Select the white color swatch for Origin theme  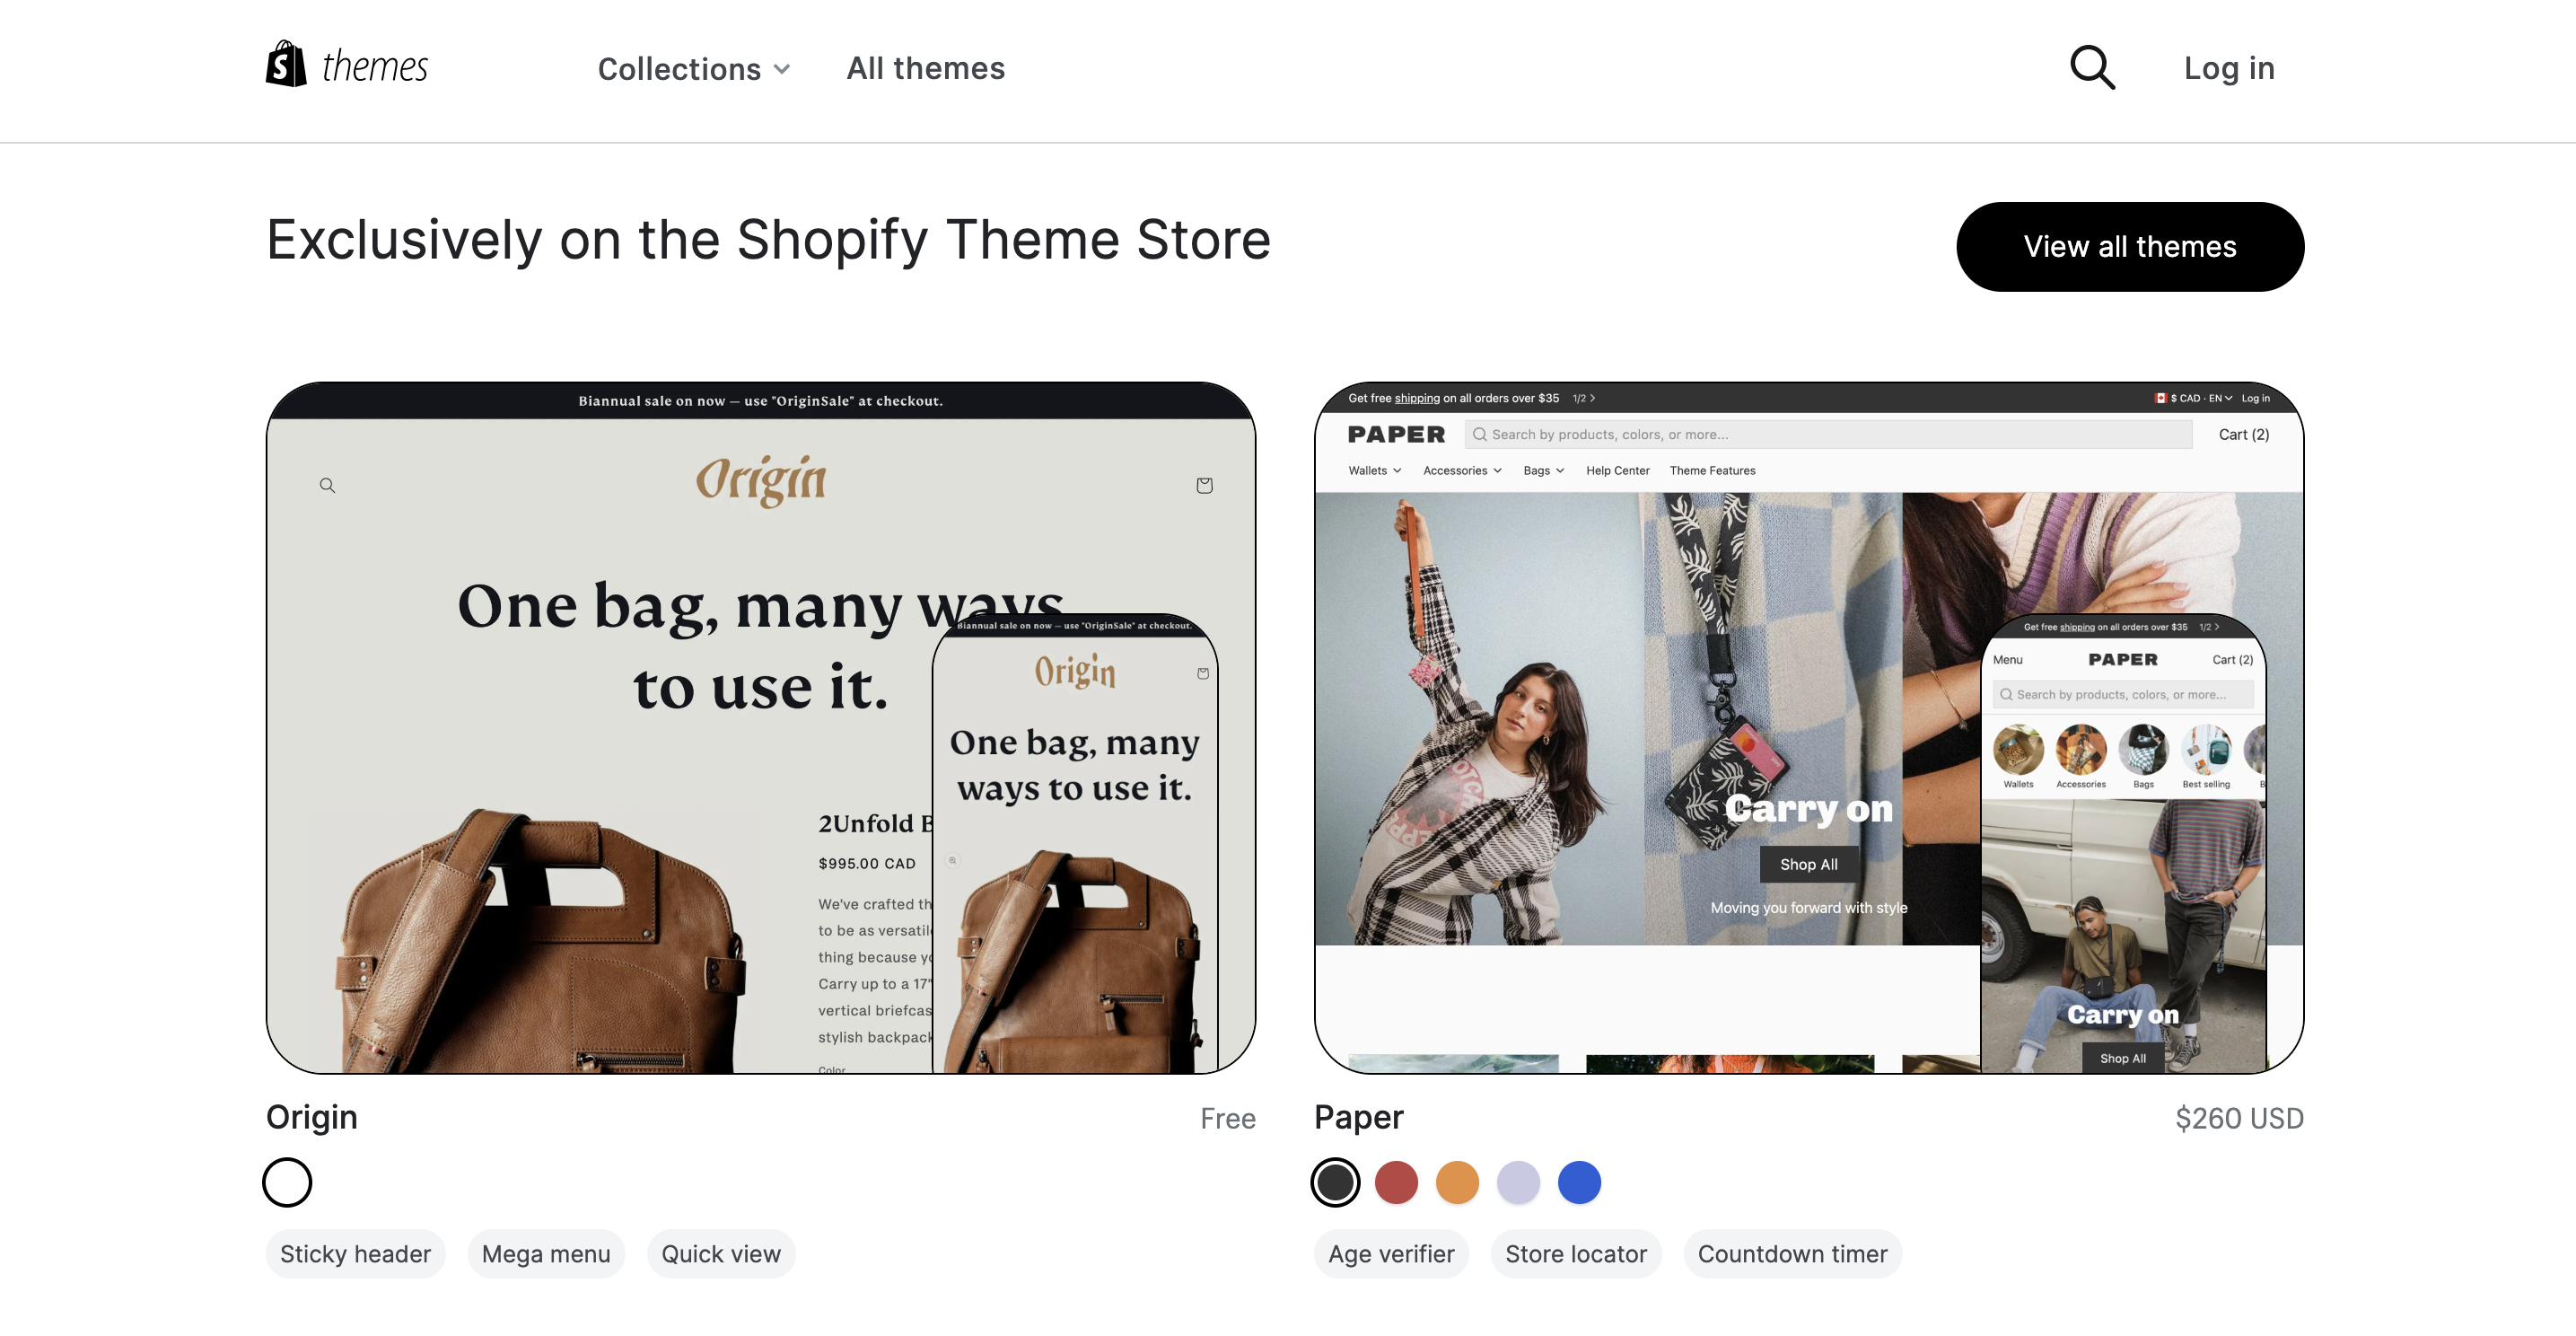click(286, 1181)
